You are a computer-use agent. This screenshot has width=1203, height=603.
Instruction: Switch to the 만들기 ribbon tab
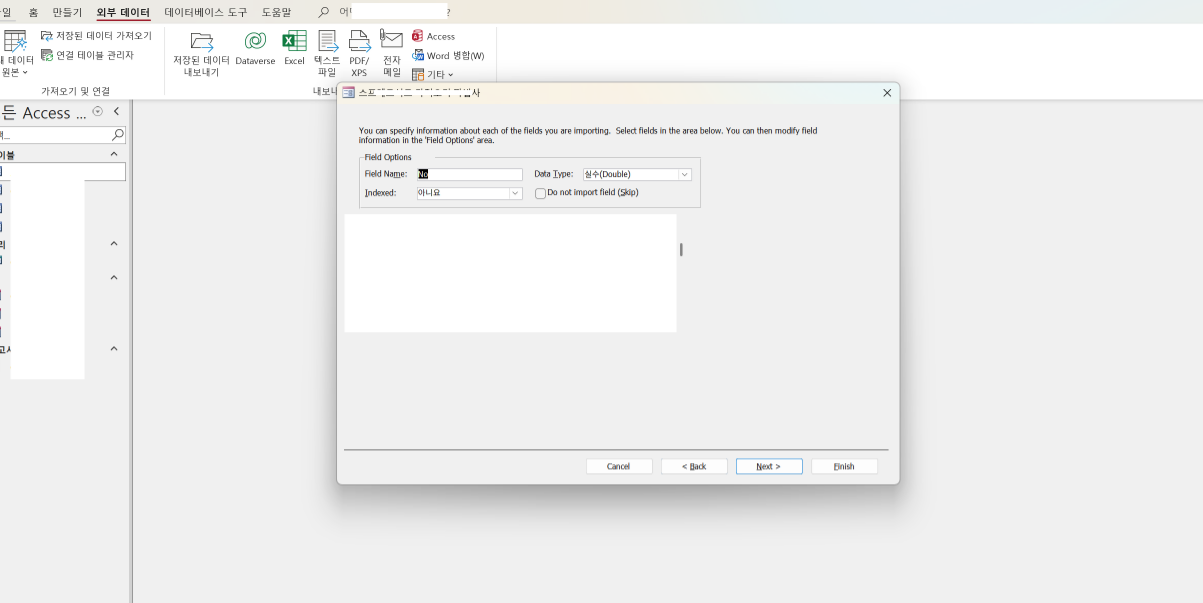click(68, 12)
